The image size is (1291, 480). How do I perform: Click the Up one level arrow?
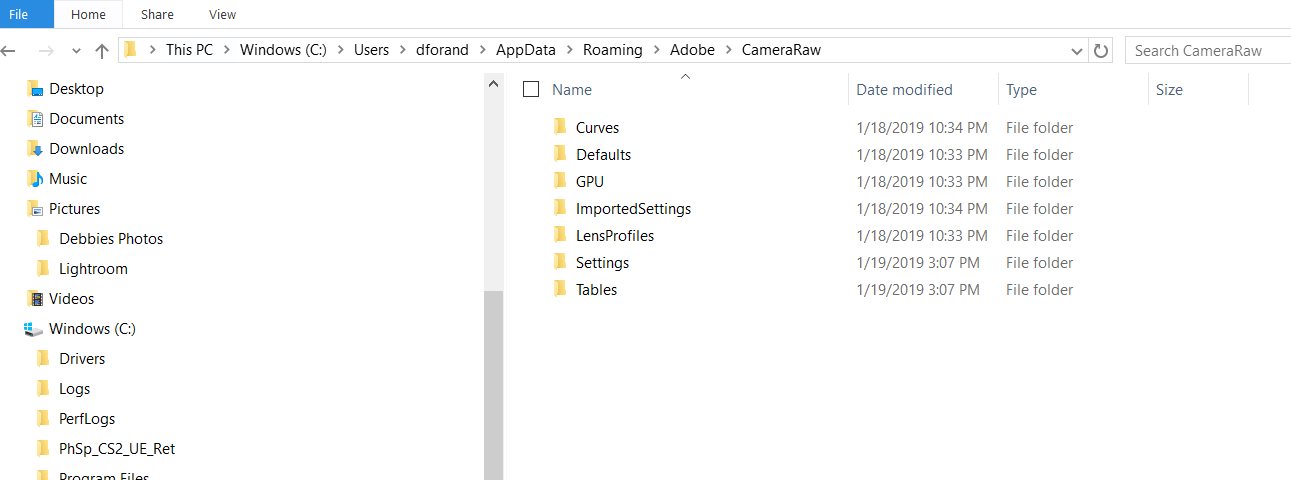point(101,50)
